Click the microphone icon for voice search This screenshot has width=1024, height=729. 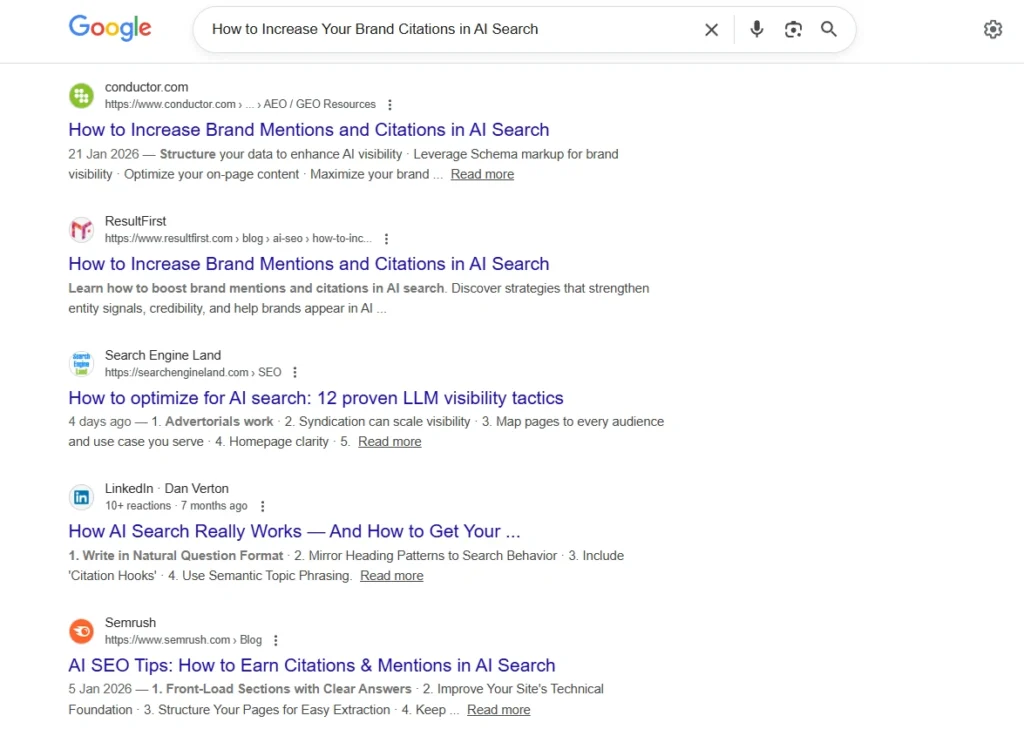pyautogui.click(x=757, y=29)
